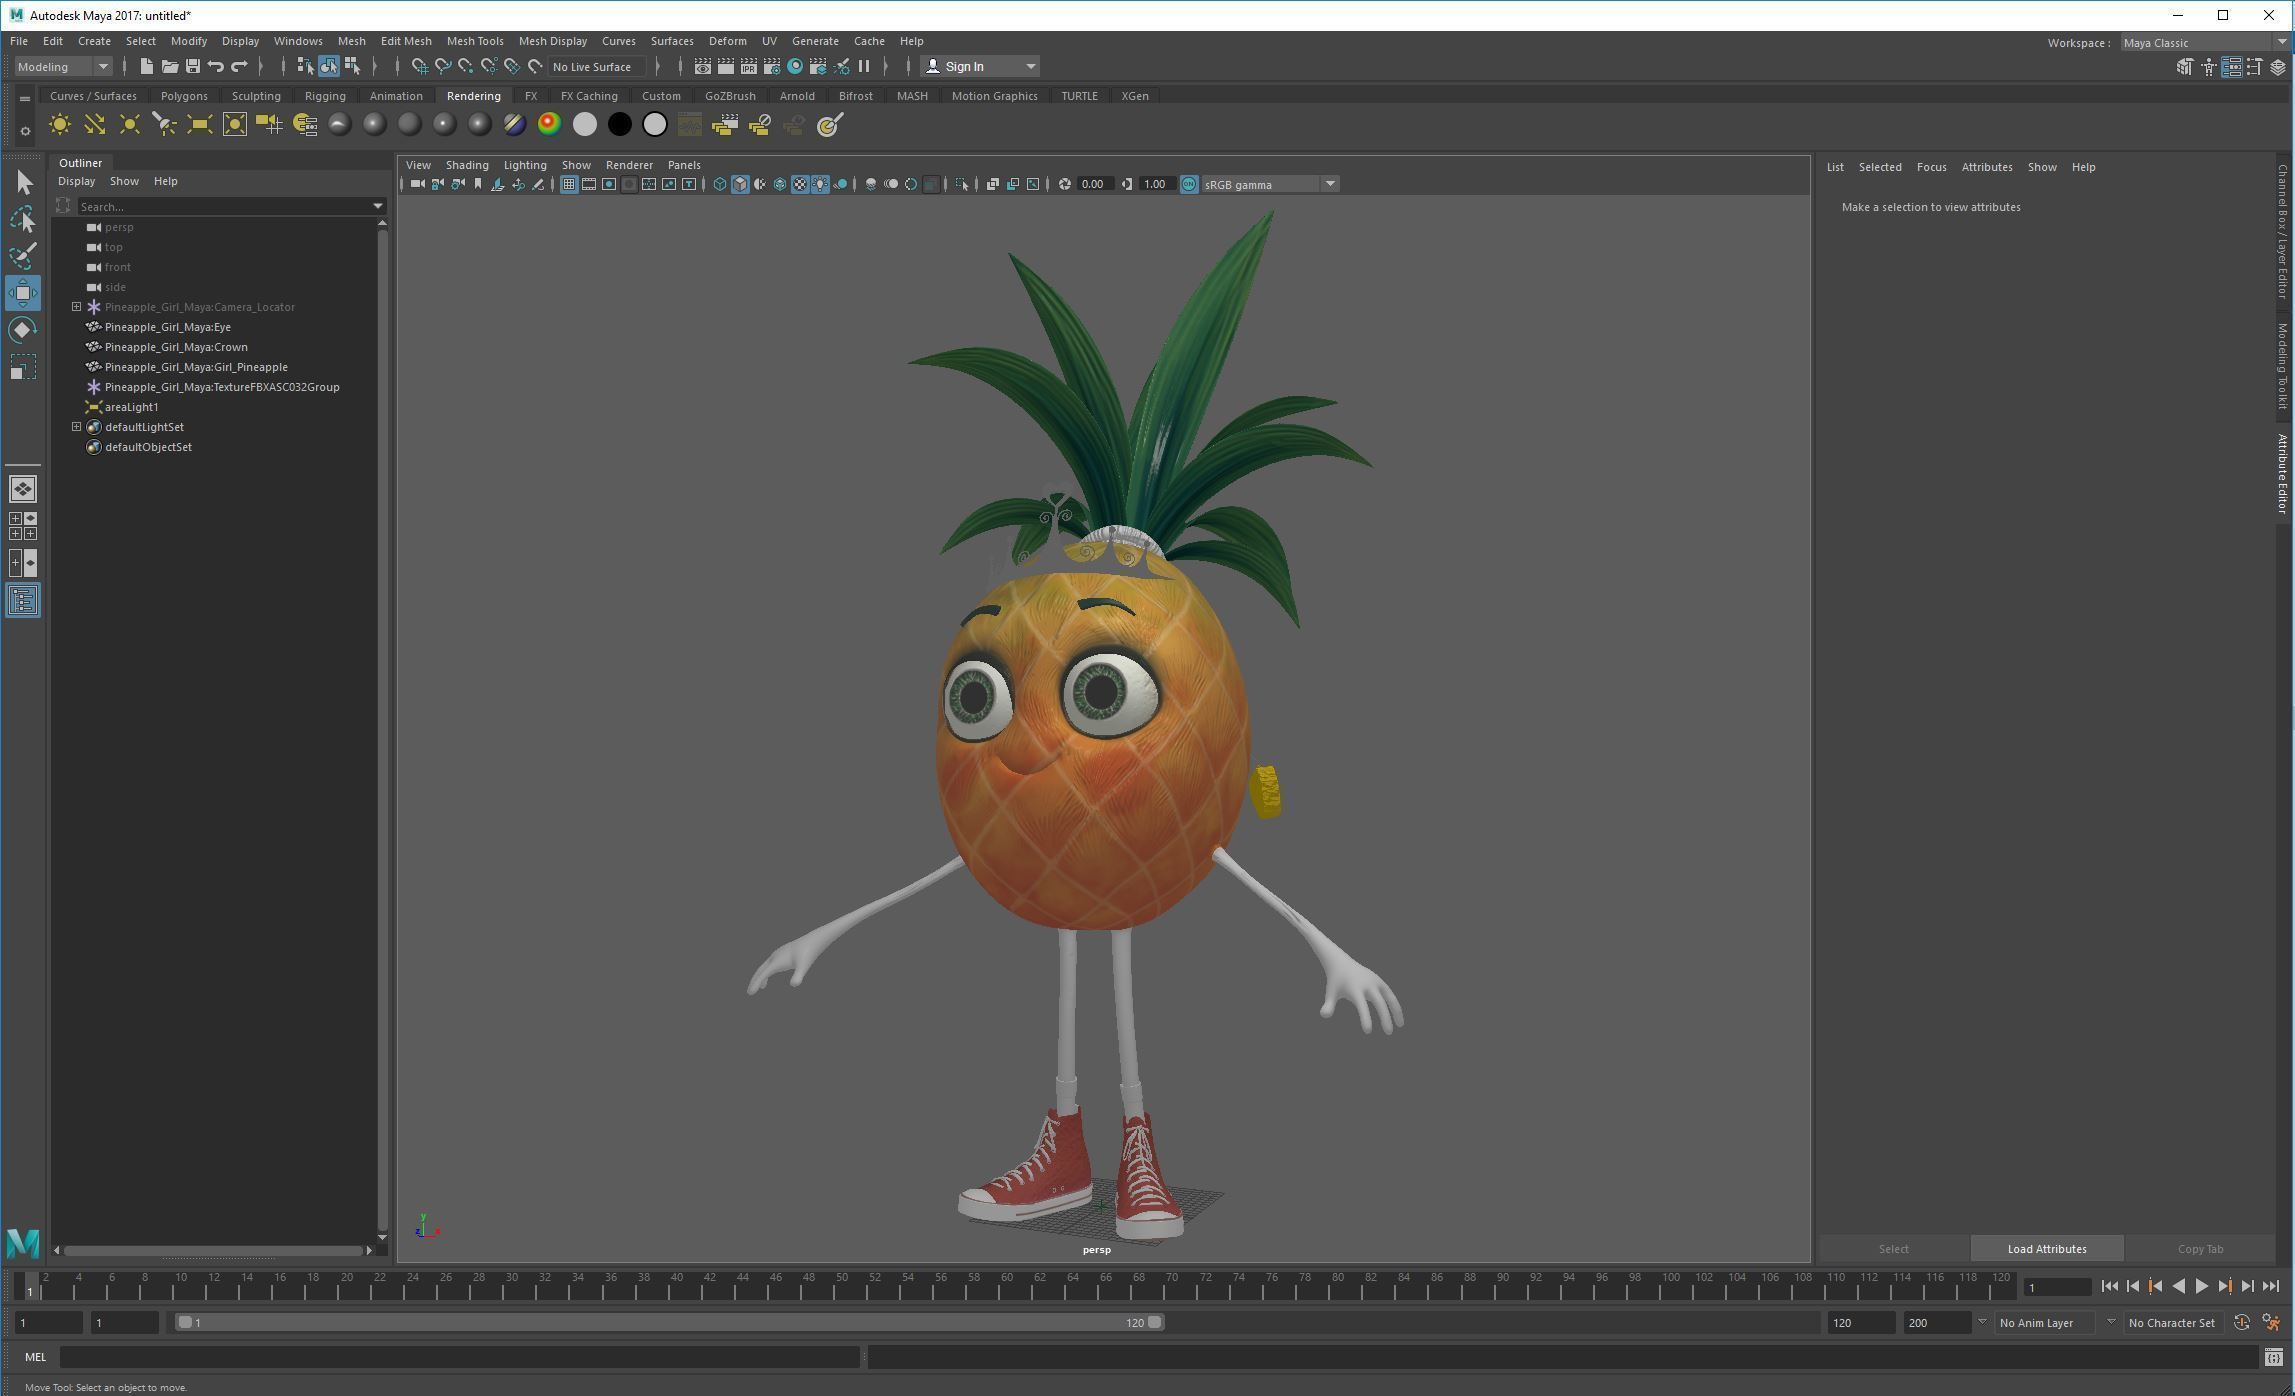
Task: Click the play forwards button
Action: tap(2201, 1287)
